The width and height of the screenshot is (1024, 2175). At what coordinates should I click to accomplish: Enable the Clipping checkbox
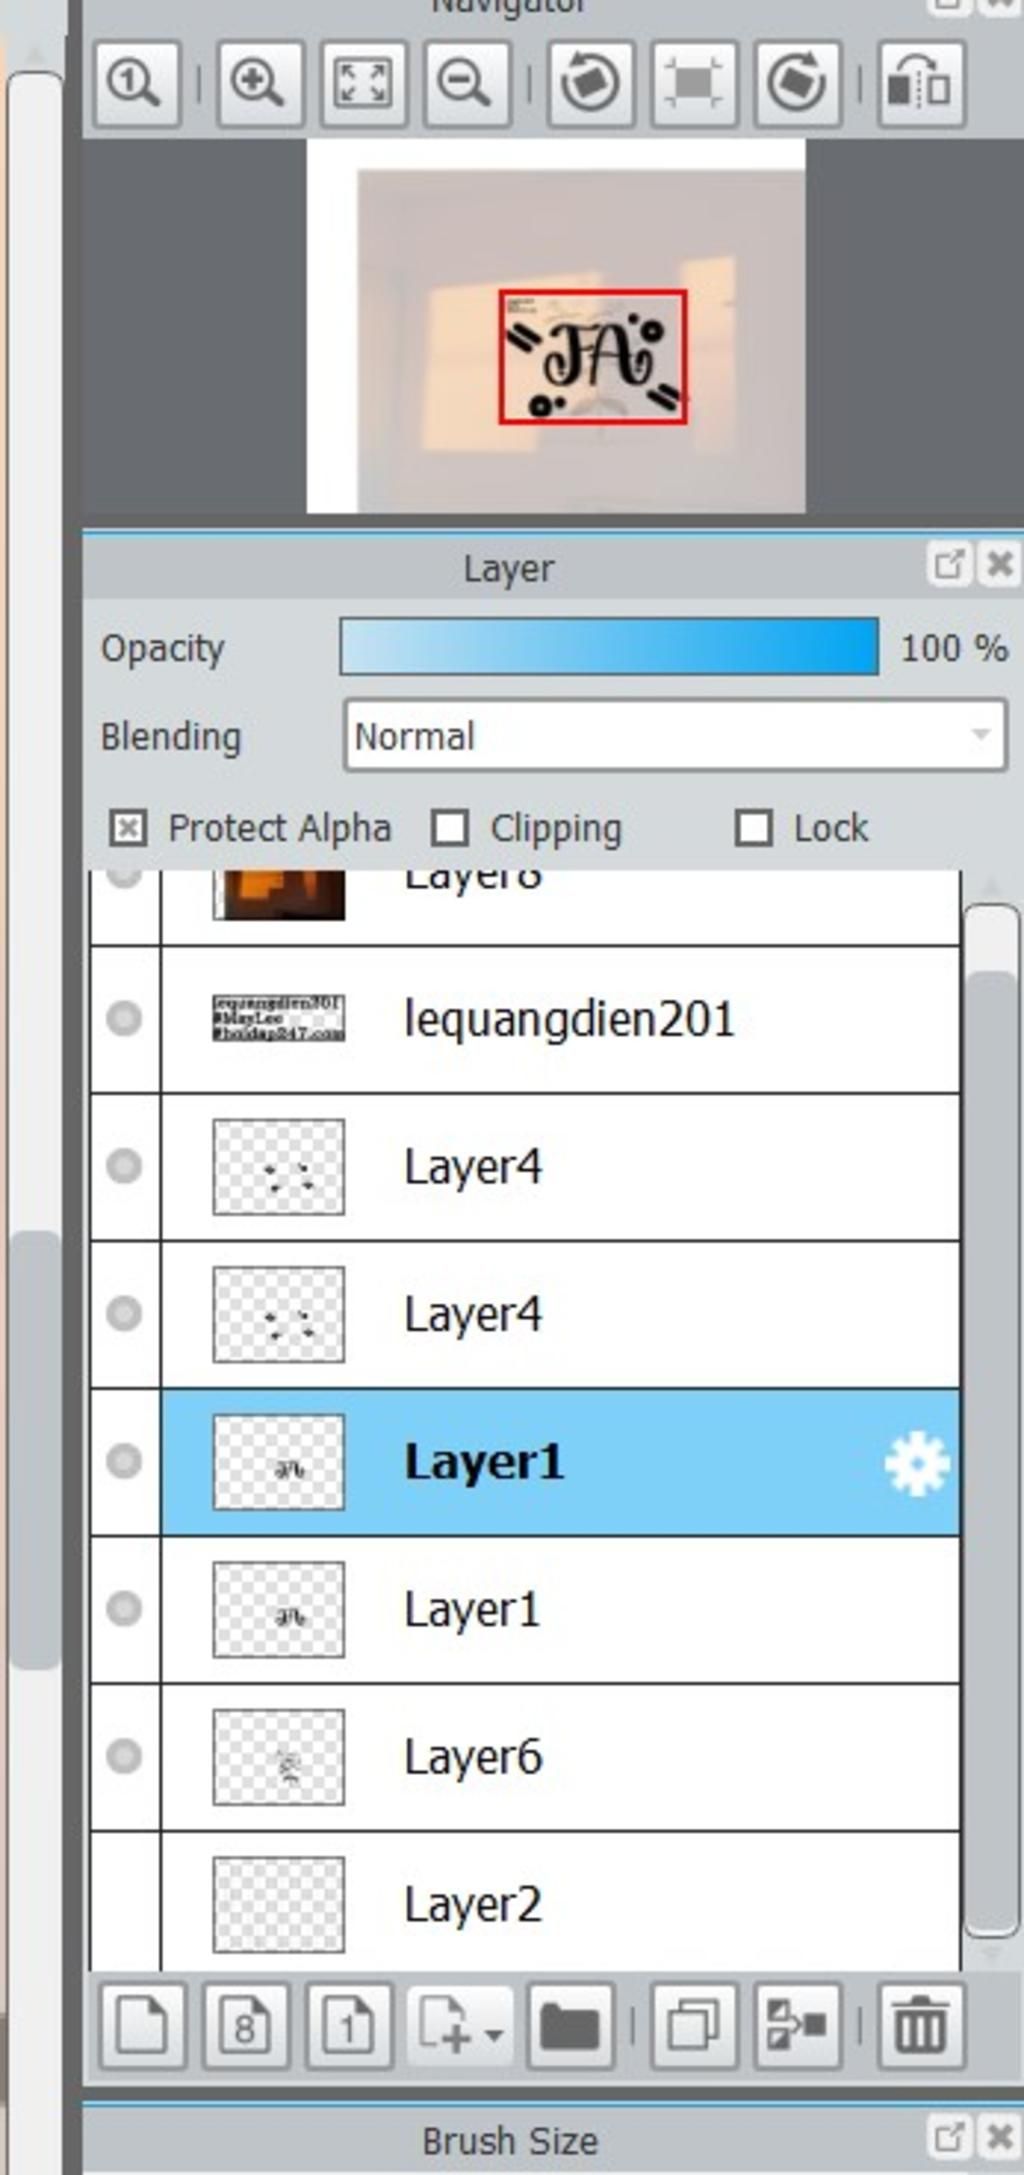[x=450, y=828]
